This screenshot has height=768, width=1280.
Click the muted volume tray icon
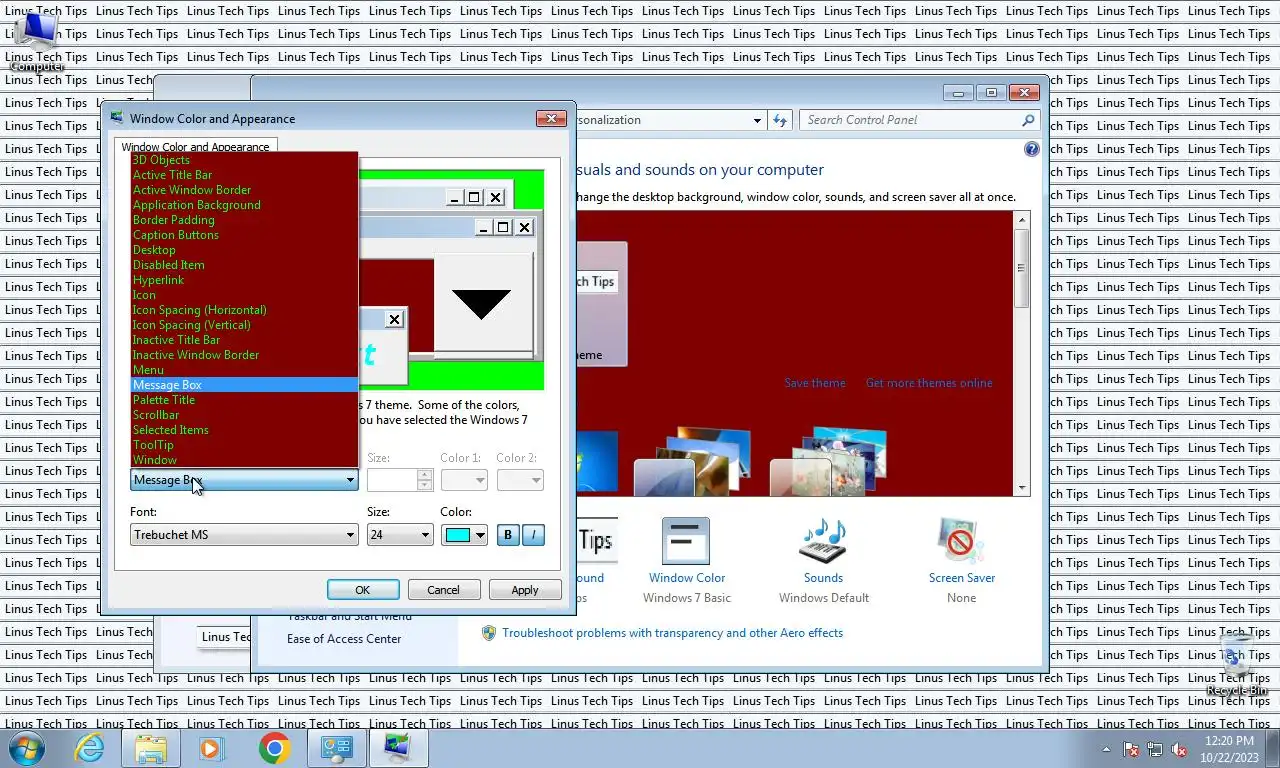pos(1179,749)
